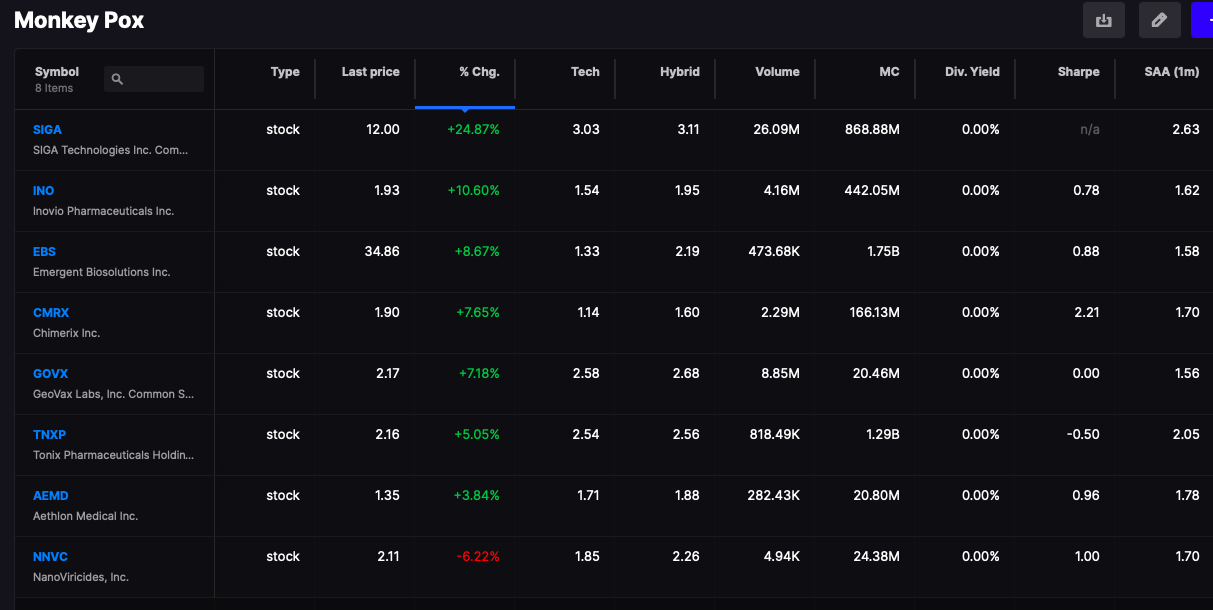Open the NNVC ticker link
This screenshot has height=610, width=1213.
(x=50, y=557)
